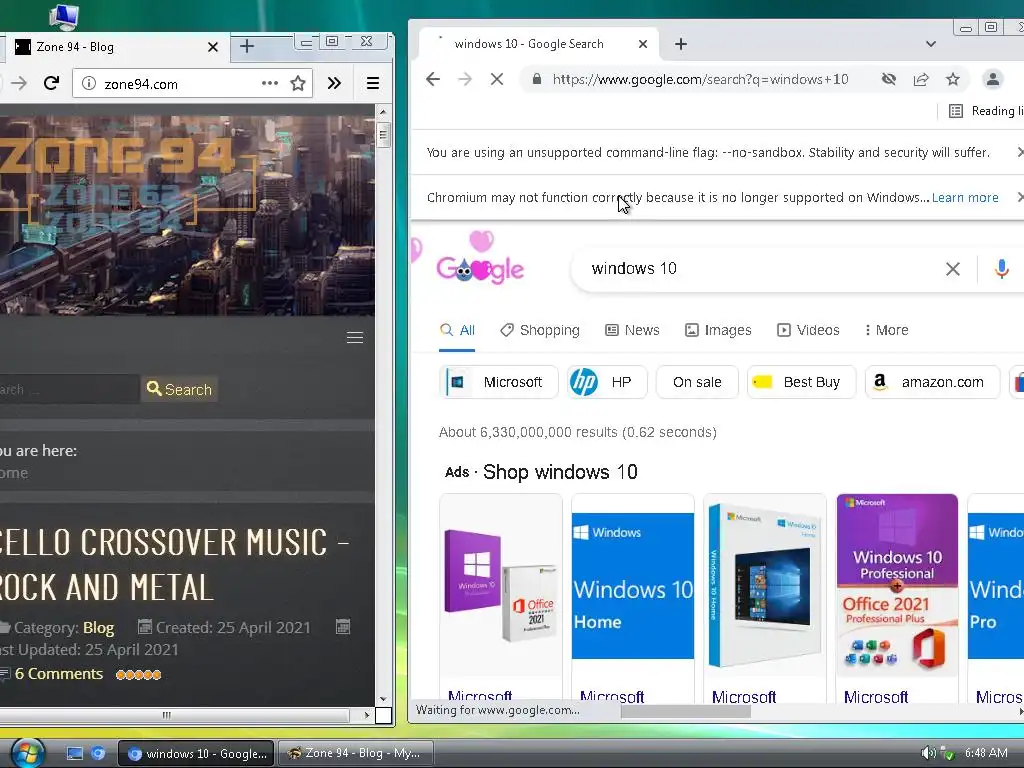
Task: Go forward in the Chromium window
Action: (x=465, y=79)
